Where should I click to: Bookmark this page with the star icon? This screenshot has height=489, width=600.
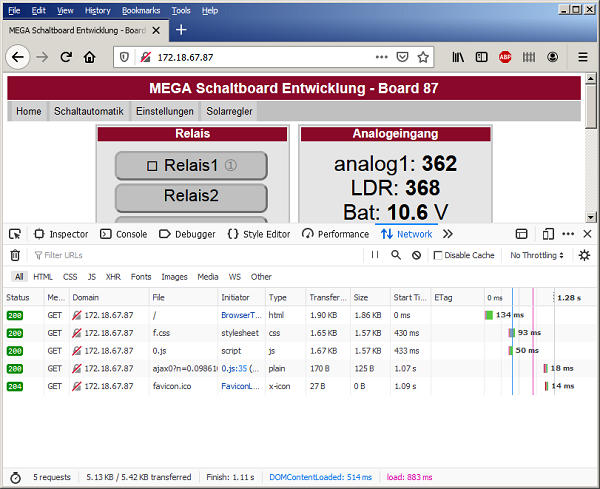(x=423, y=58)
